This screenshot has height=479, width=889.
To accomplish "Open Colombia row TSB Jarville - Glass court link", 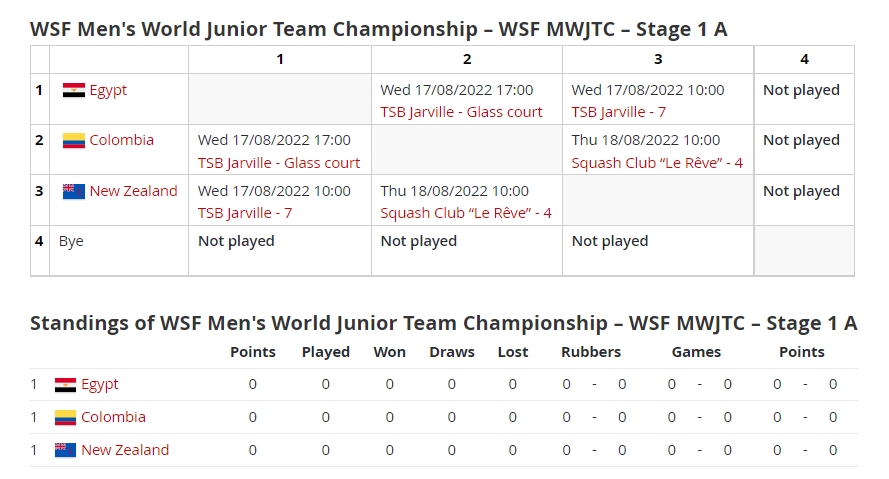I will pyautogui.click(x=279, y=162).
